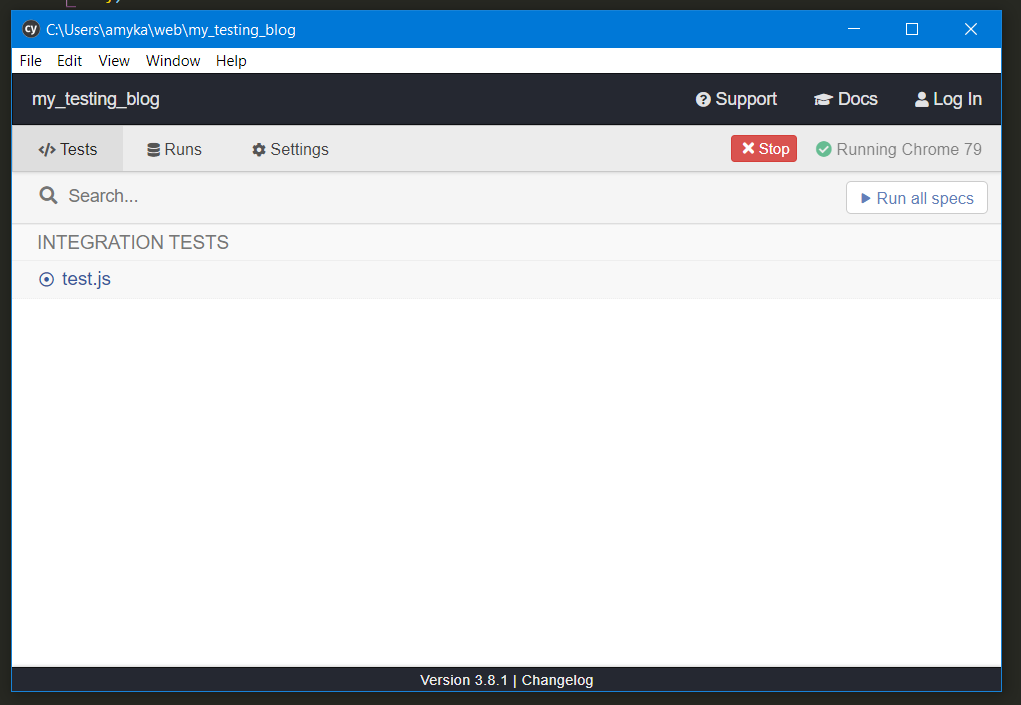The image size is (1021, 705).
Task: Stop the running browser
Action: pyautogui.click(x=764, y=148)
